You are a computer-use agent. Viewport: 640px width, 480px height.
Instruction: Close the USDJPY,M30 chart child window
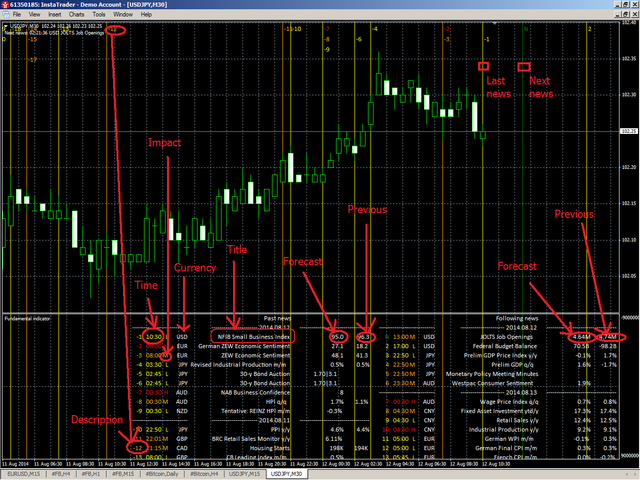635,14
